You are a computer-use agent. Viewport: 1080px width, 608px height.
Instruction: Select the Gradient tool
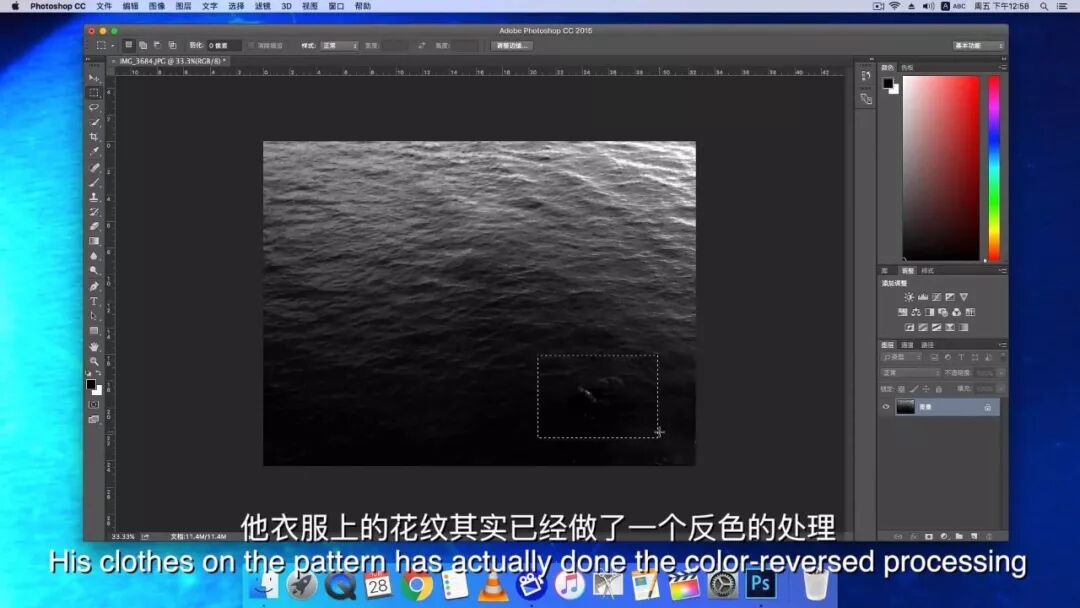click(94, 241)
